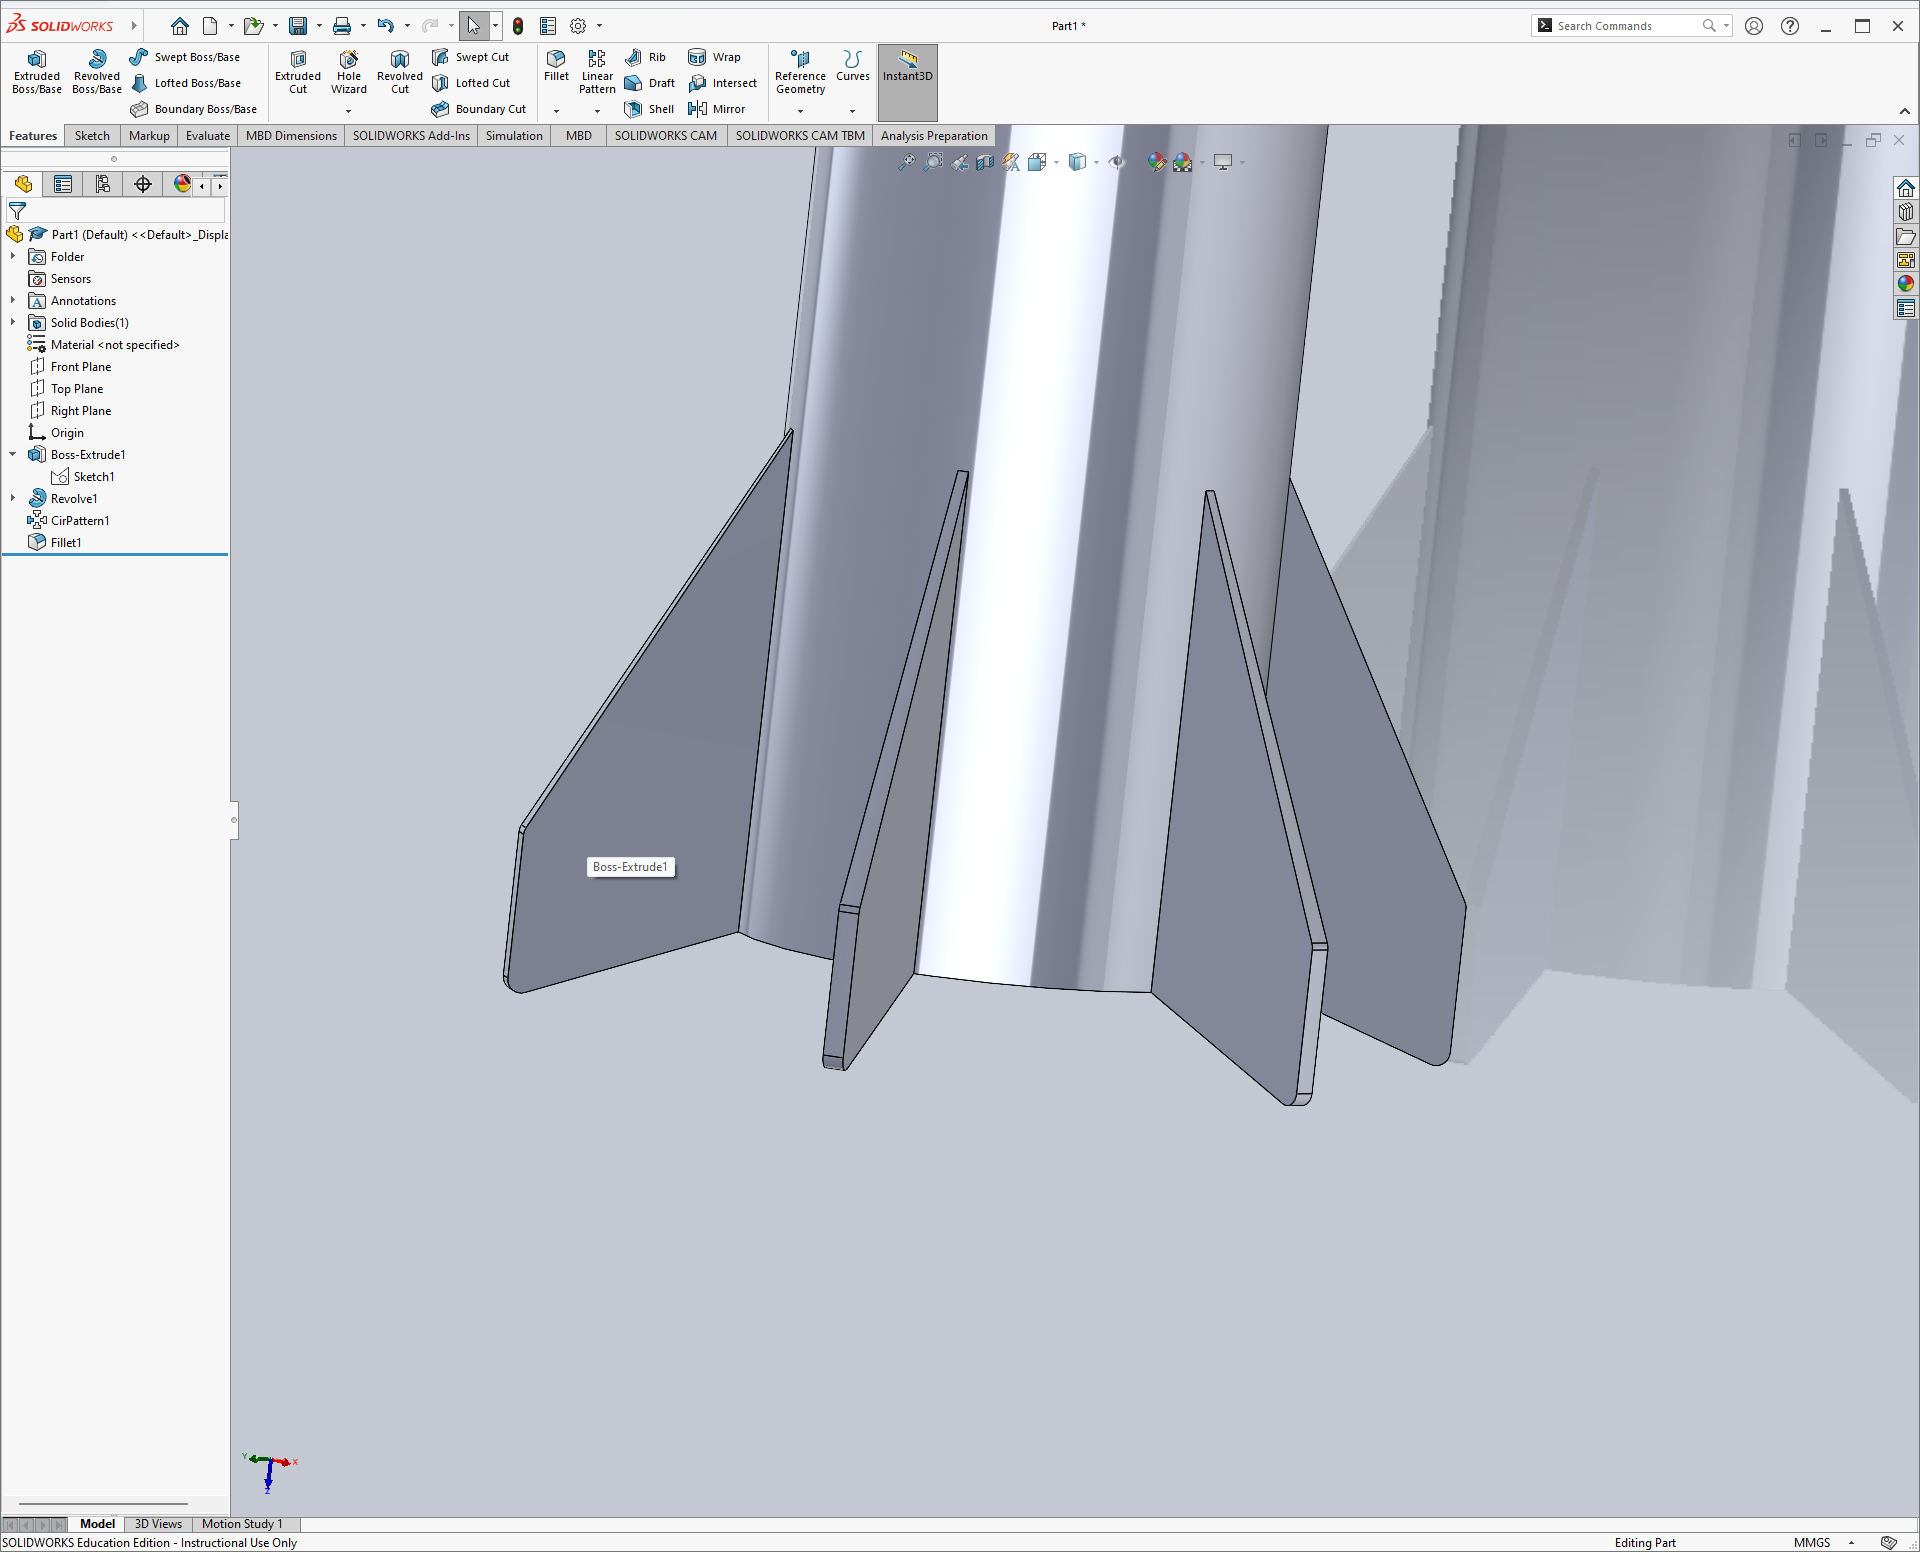Choose the Swept Cut command
Viewport: 1920px width, 1552px height.
471,57
